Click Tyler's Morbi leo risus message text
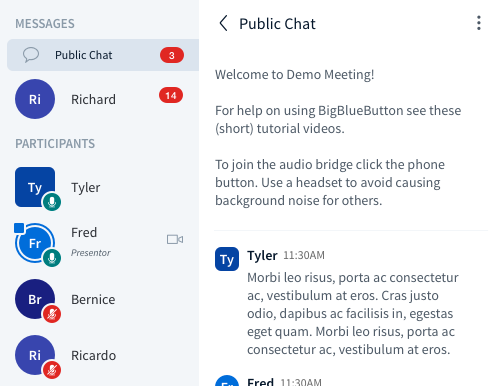Viewport: 503px width, 386px height. coord(353,313)
